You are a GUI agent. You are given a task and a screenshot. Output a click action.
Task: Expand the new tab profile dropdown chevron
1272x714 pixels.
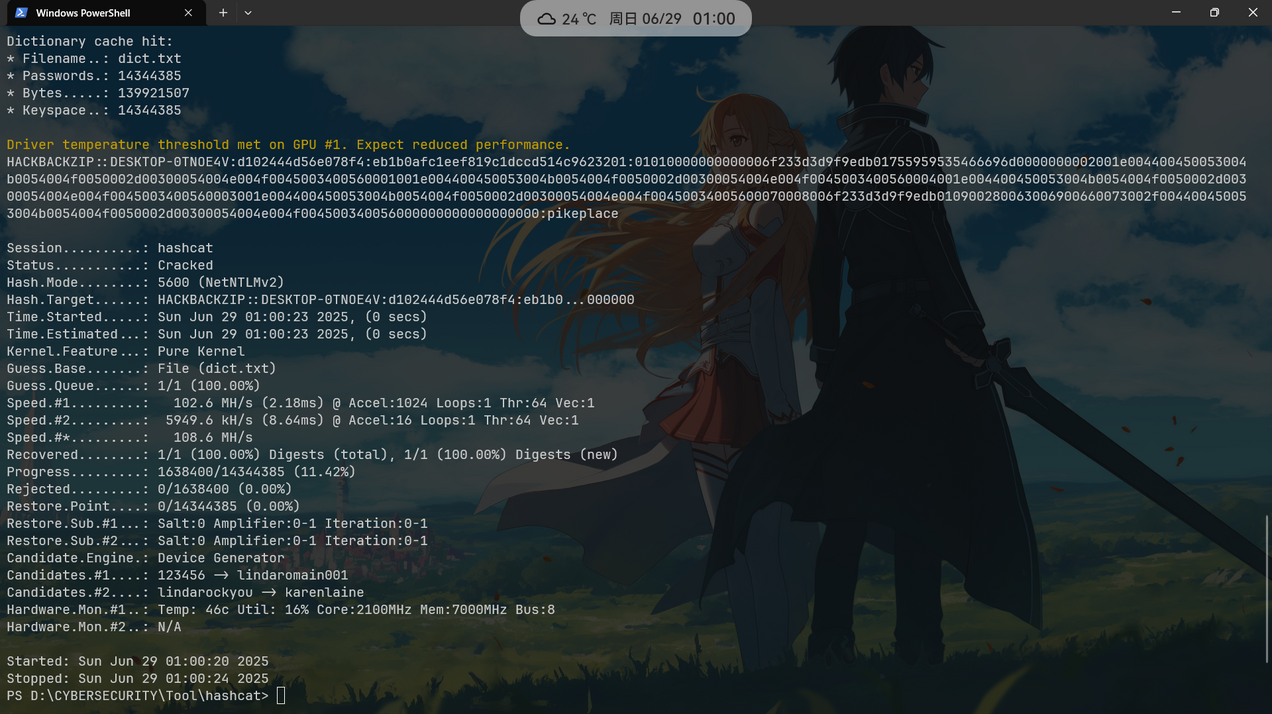pos(248,13)
